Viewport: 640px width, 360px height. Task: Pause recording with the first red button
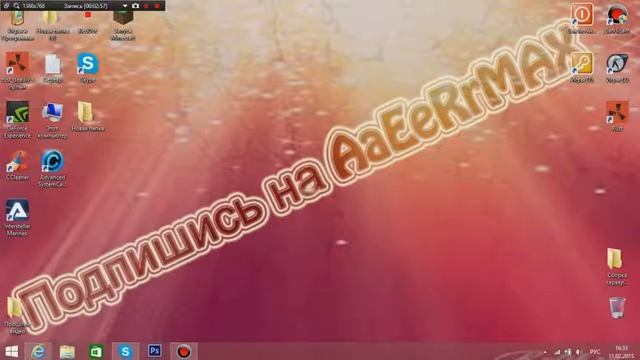tap(147, 6)
